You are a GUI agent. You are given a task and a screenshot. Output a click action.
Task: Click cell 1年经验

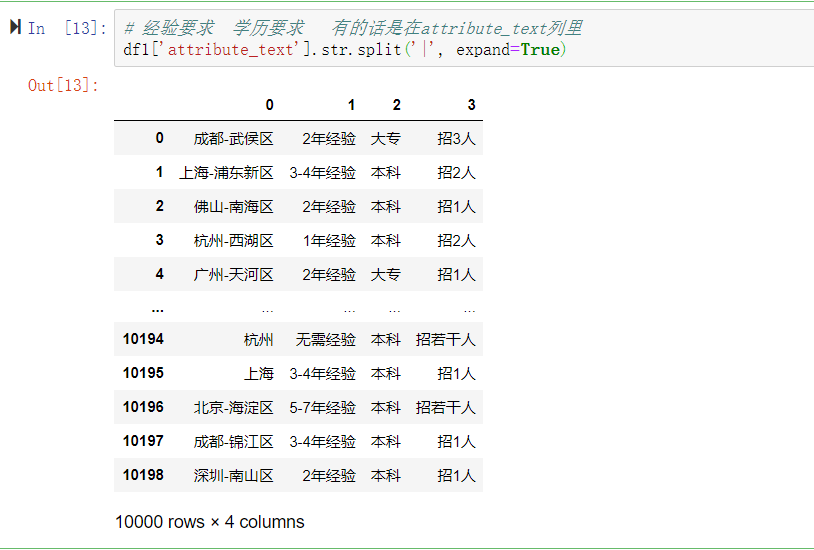[x=329, y=240]
